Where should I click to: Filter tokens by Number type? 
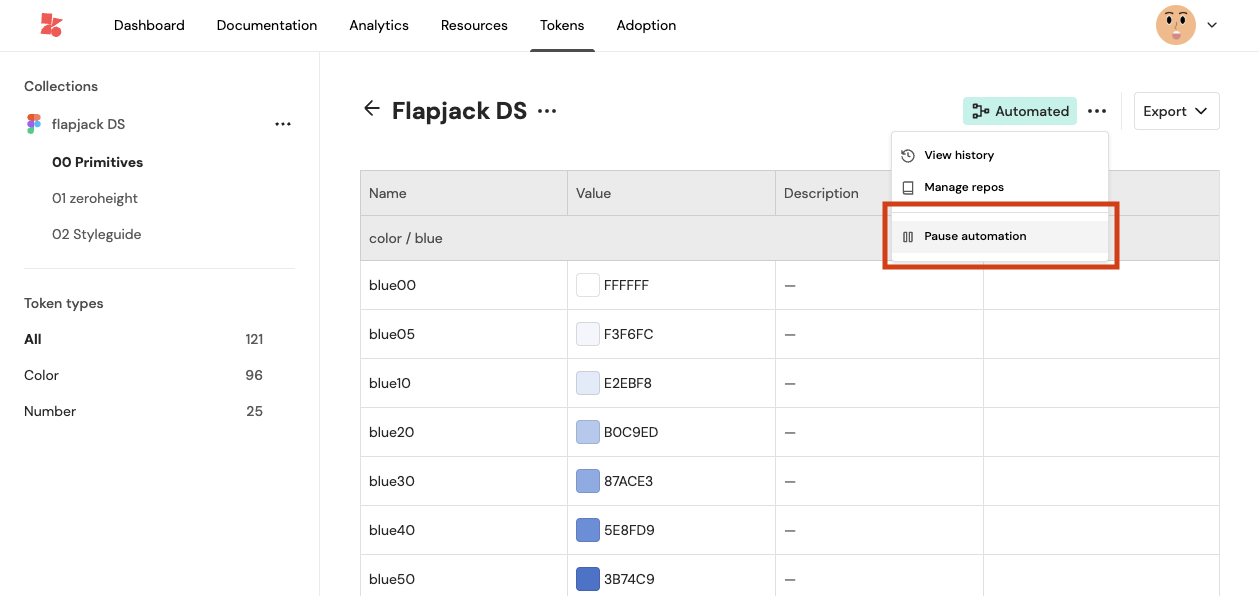[x=50, y=411]
